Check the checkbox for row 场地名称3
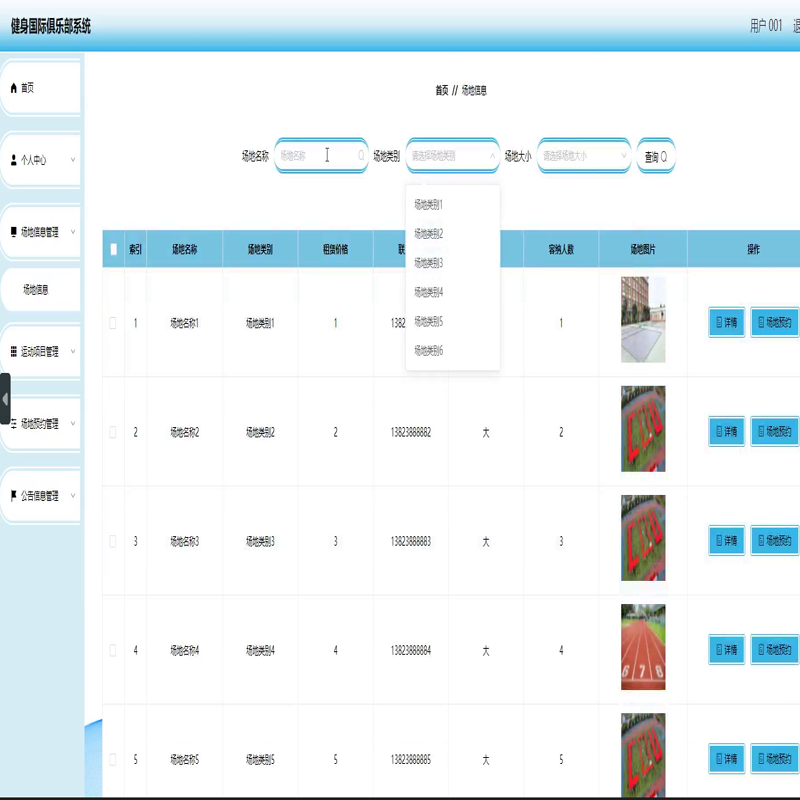 [x=113, y=541]
